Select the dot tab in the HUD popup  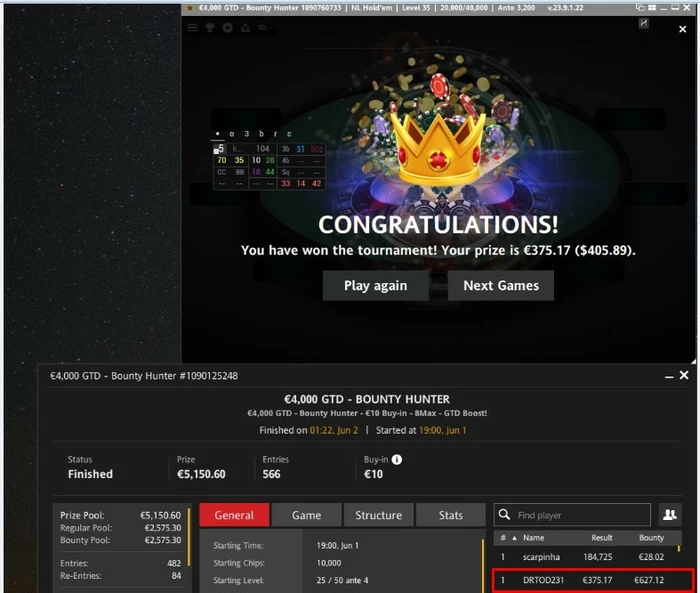click(217, 134)
